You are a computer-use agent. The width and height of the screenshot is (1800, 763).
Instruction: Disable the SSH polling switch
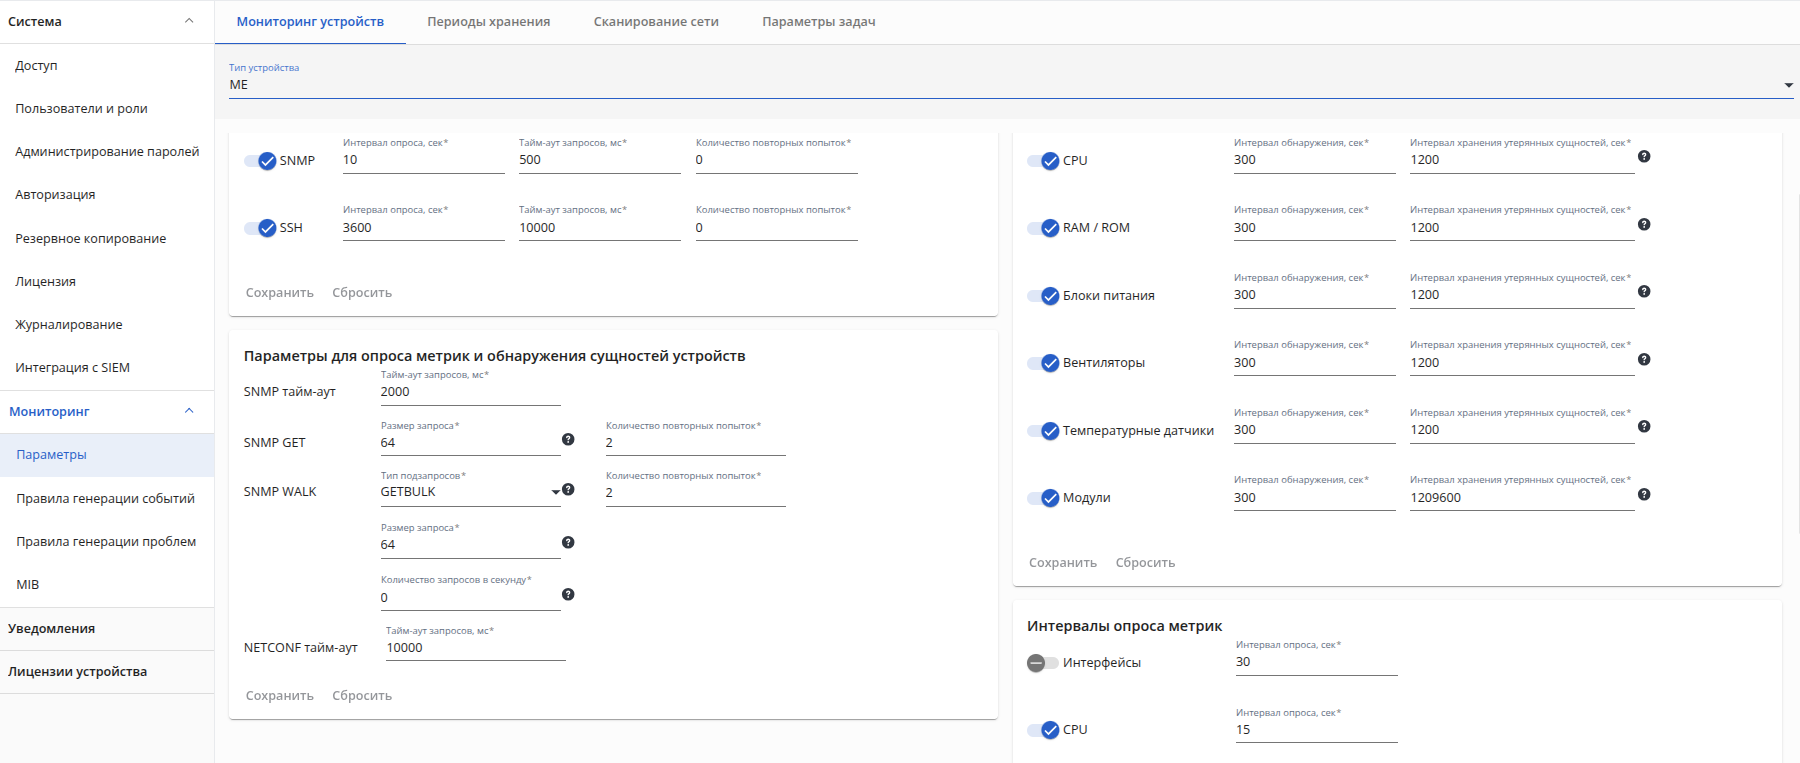(x=260, y=228)
